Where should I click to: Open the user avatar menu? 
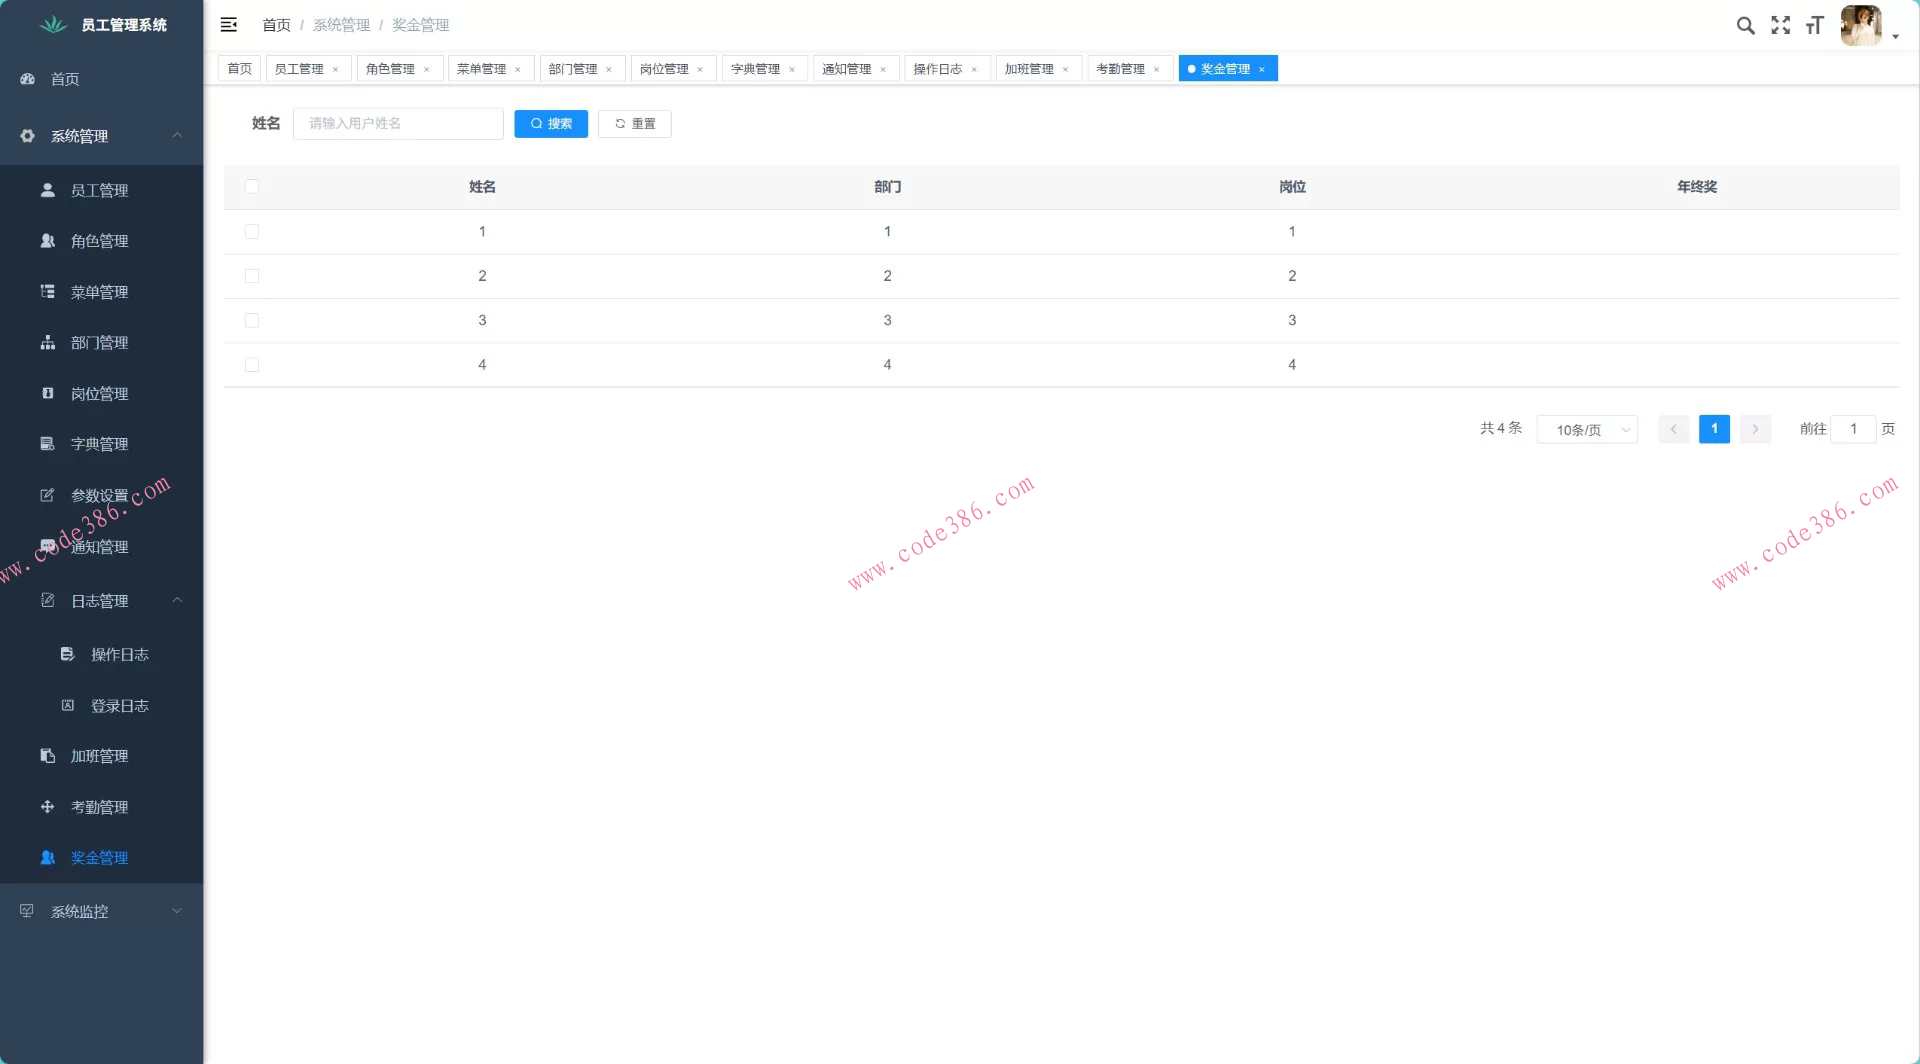[1861, 25]
